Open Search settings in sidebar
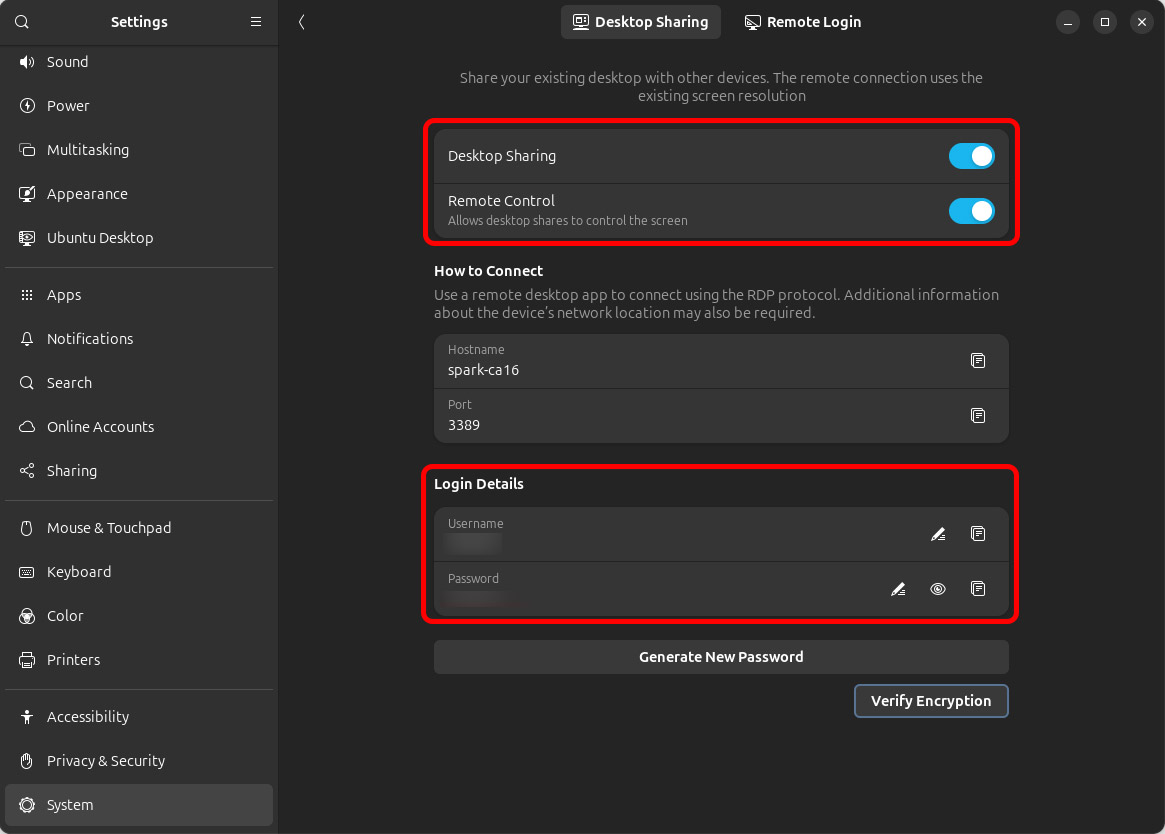The width and height of the screenshot is (1165, 834). [x=139, y=383]
